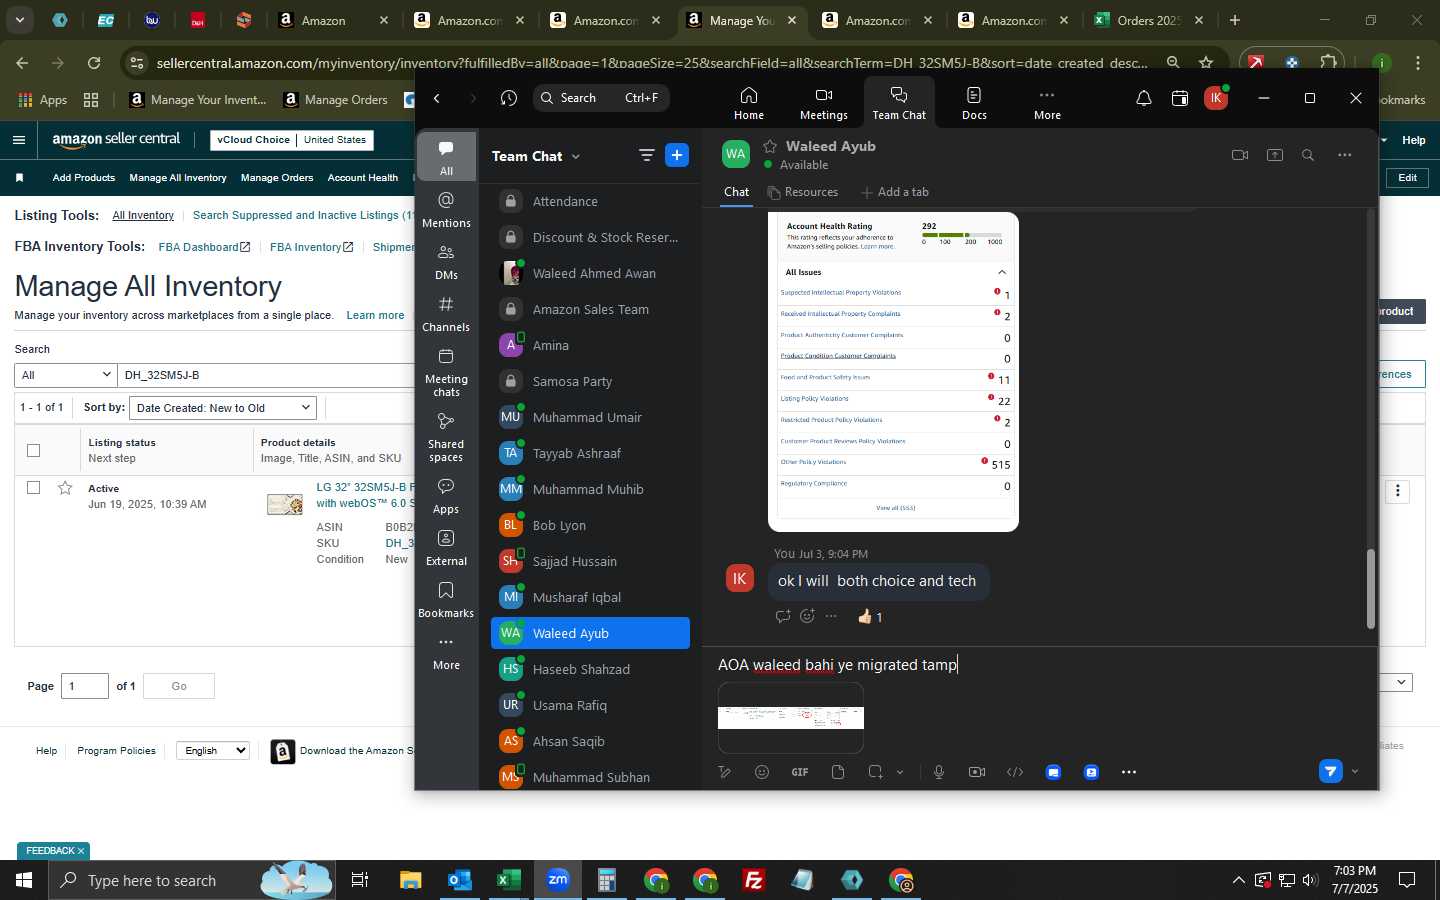The width and height of the screenshot is (1440, 900).
Task: Open 'Date Created: New to Old' sort dropdown
Action: point(223,408)
